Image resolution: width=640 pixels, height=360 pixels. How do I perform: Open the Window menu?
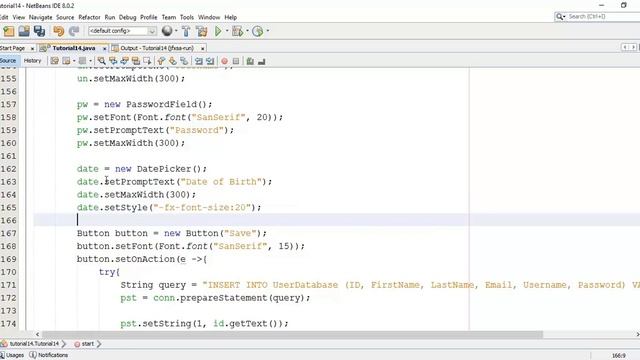coord(209,17)
